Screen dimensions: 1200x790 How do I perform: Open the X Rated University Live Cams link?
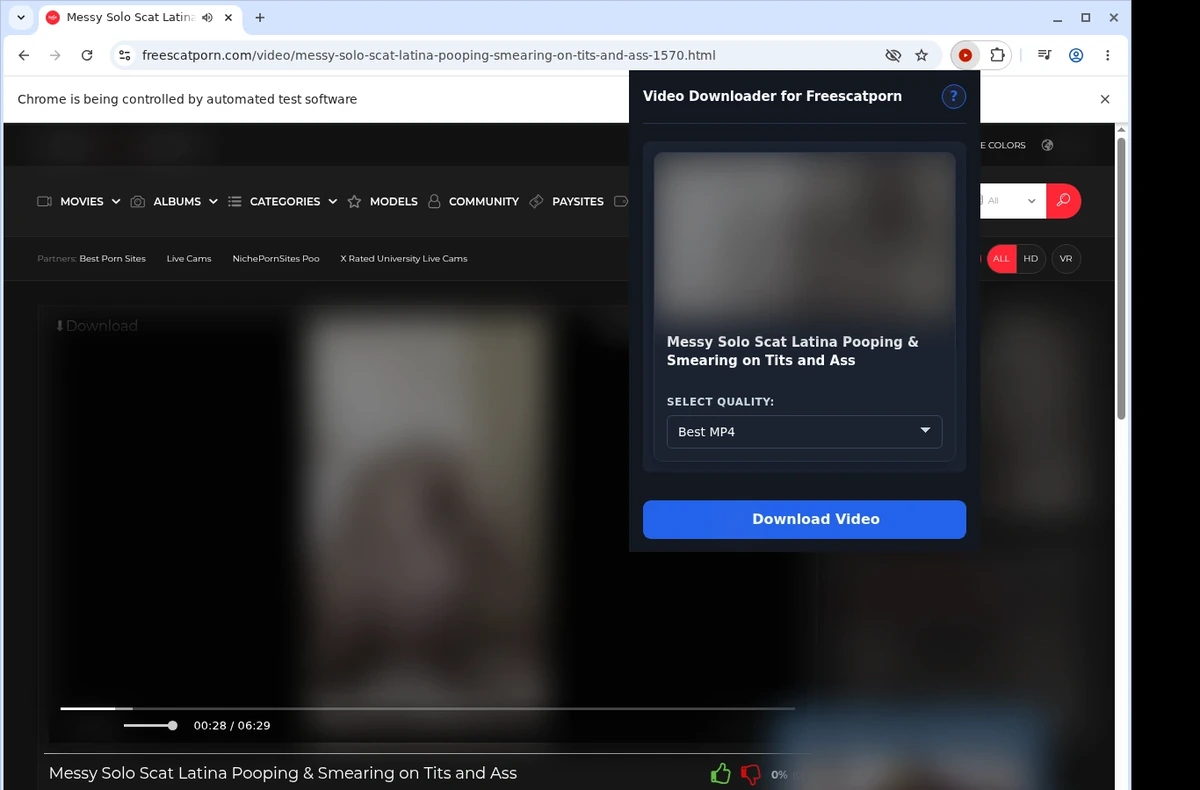(x=404, y=259)
